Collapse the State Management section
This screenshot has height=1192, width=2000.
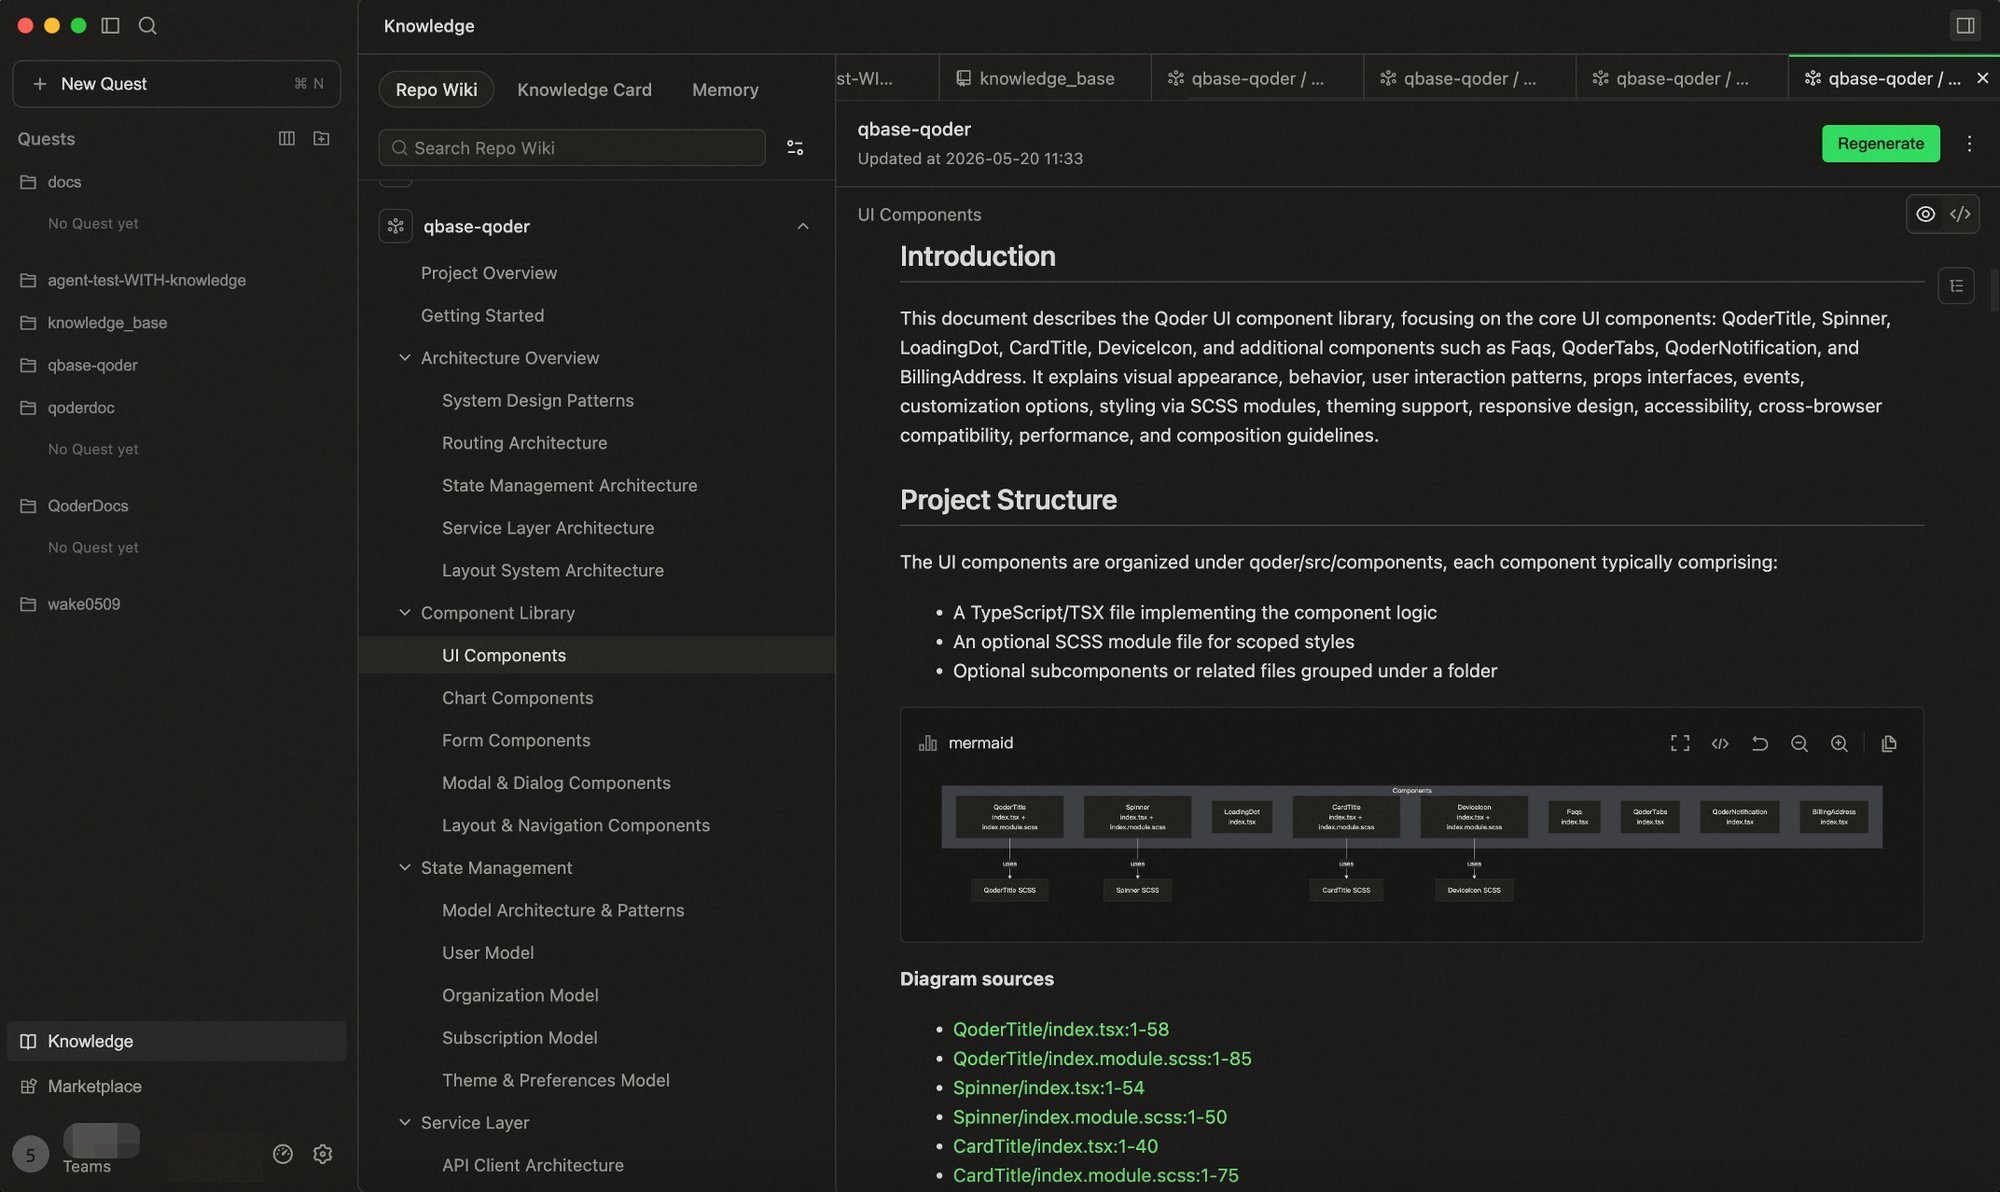pos(405,868)
